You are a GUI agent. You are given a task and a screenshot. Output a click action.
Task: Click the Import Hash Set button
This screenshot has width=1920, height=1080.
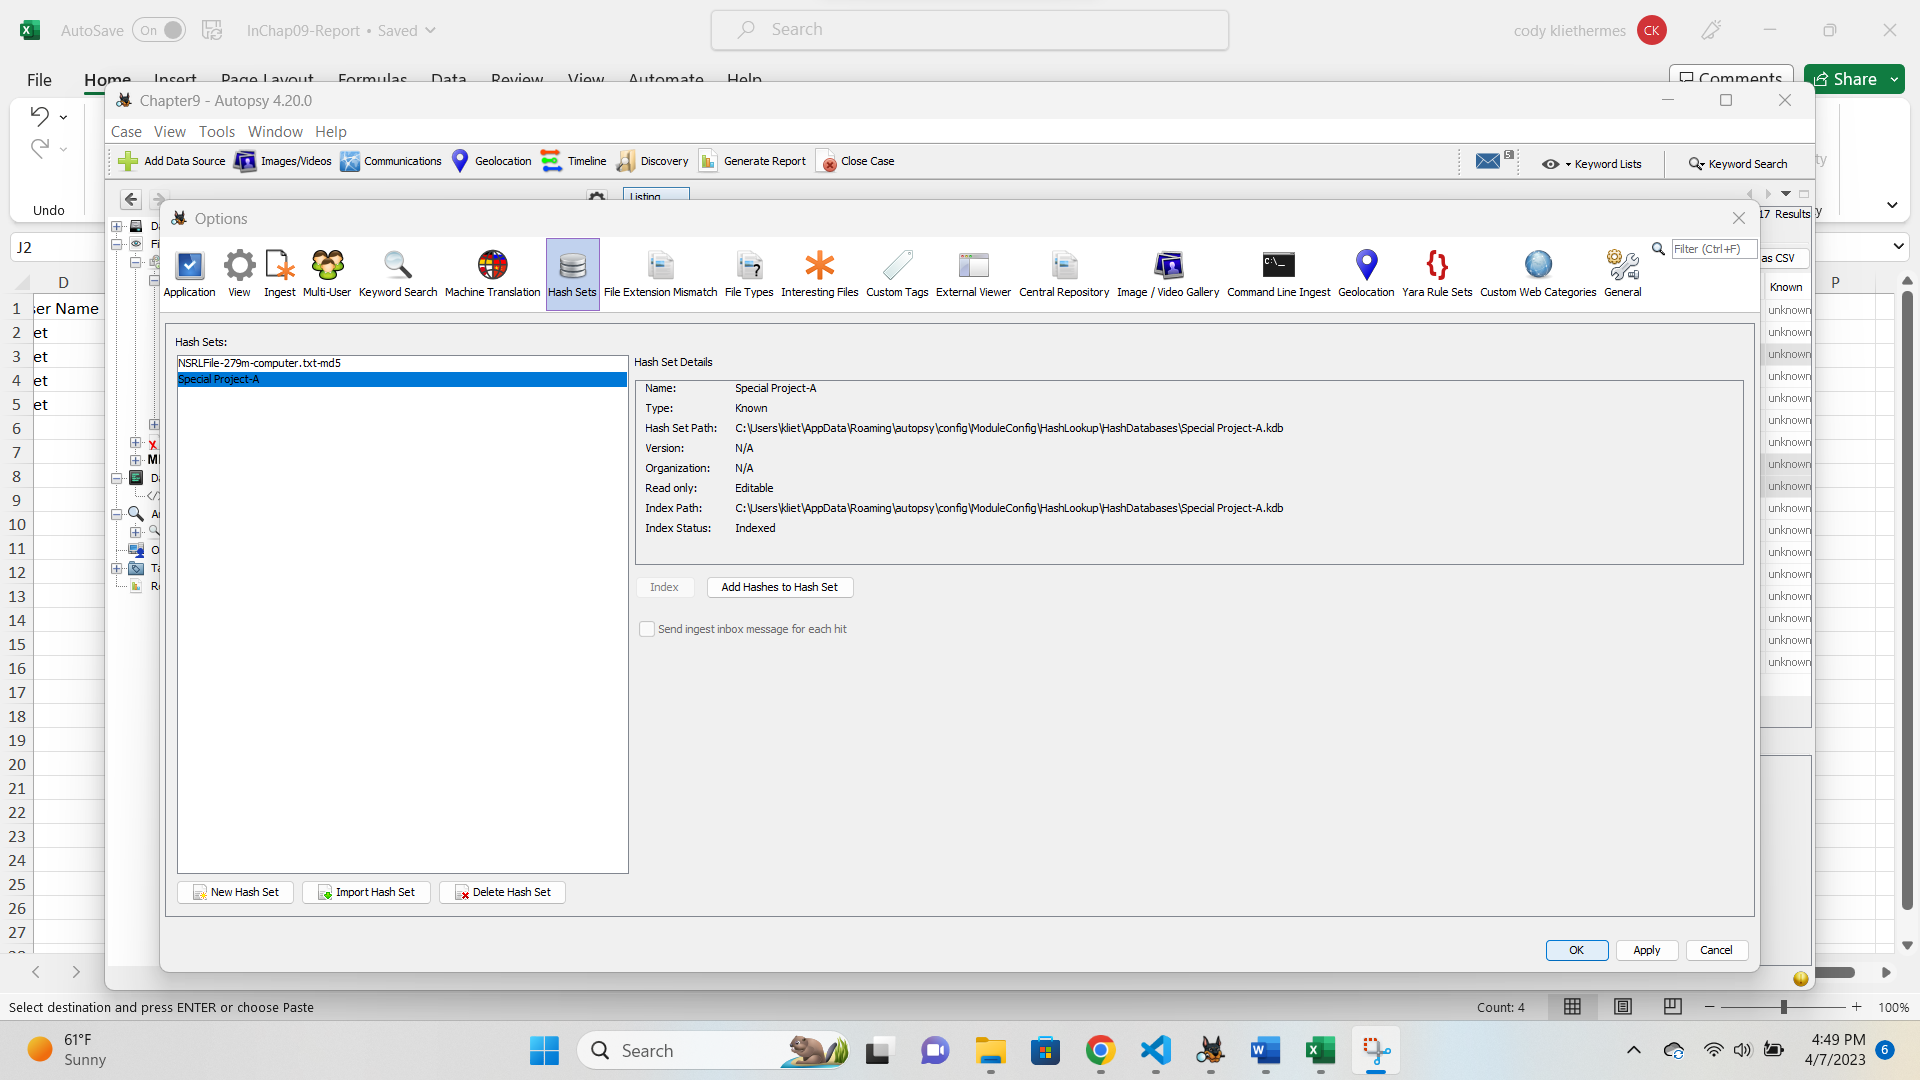(x=366, y=892)
